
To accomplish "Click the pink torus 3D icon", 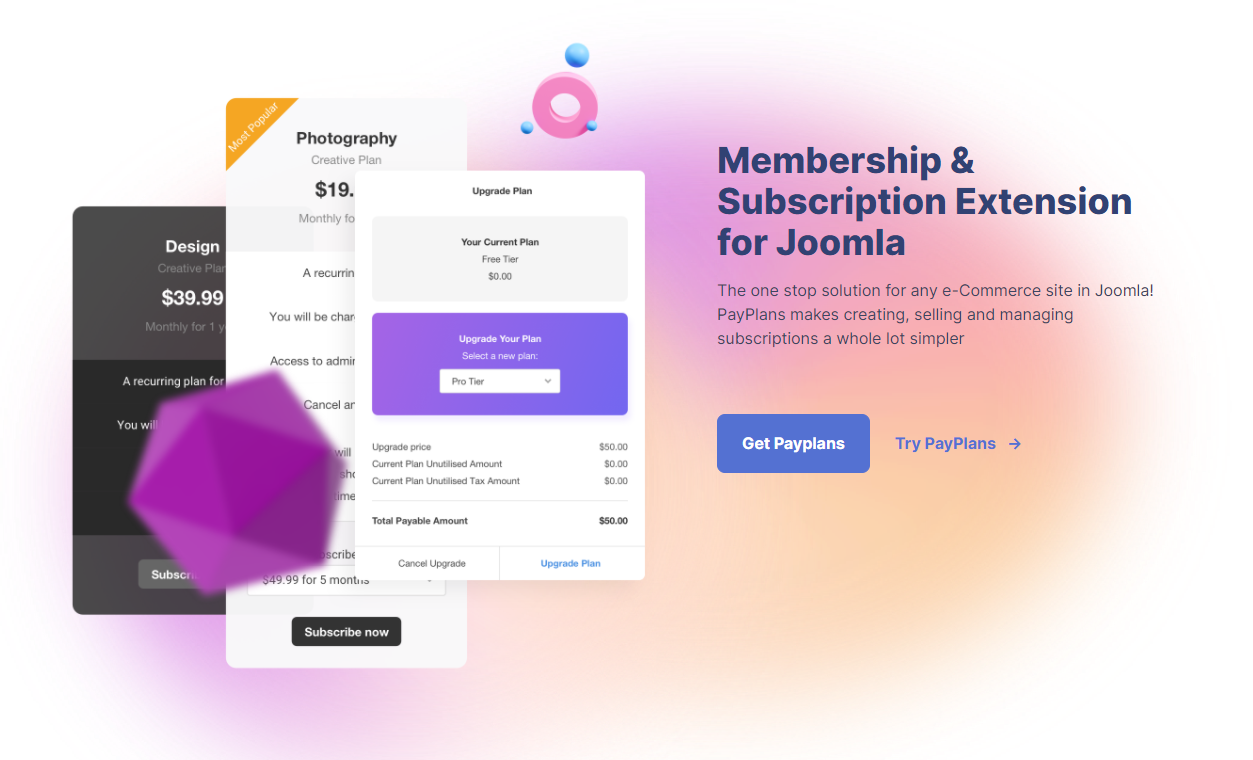I will click(565, 105).
